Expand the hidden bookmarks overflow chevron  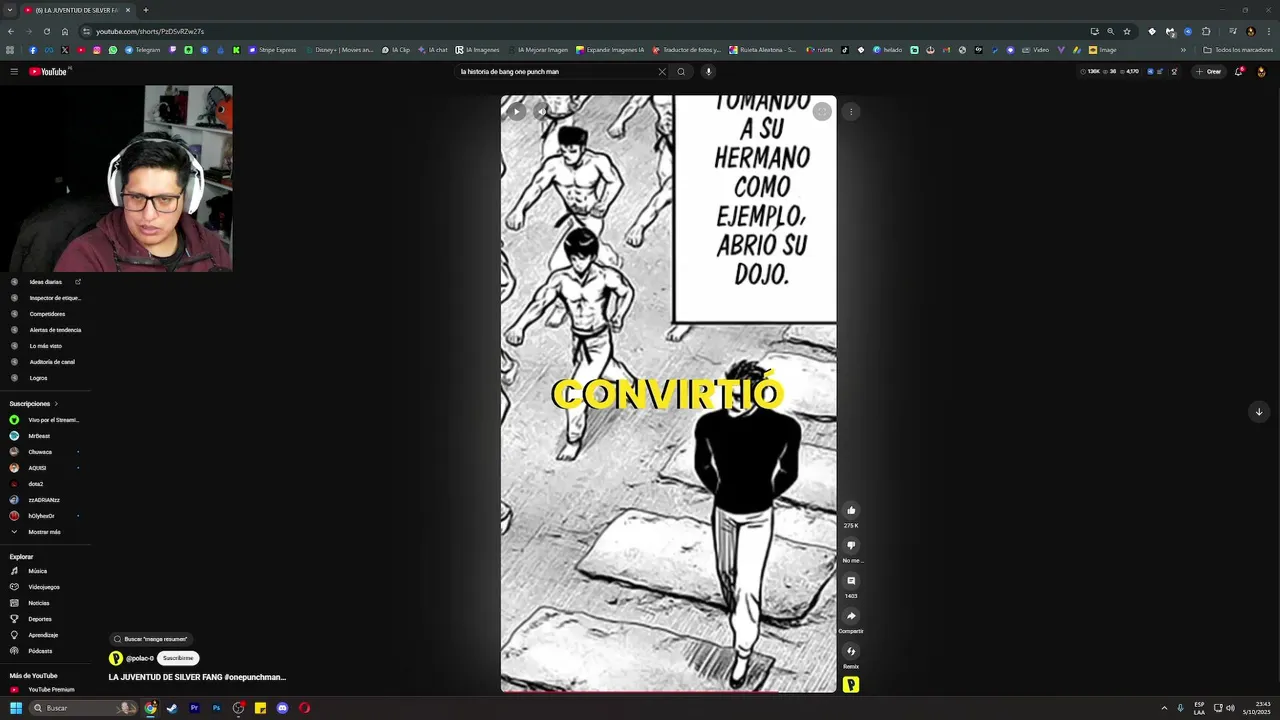(1183, 50)
